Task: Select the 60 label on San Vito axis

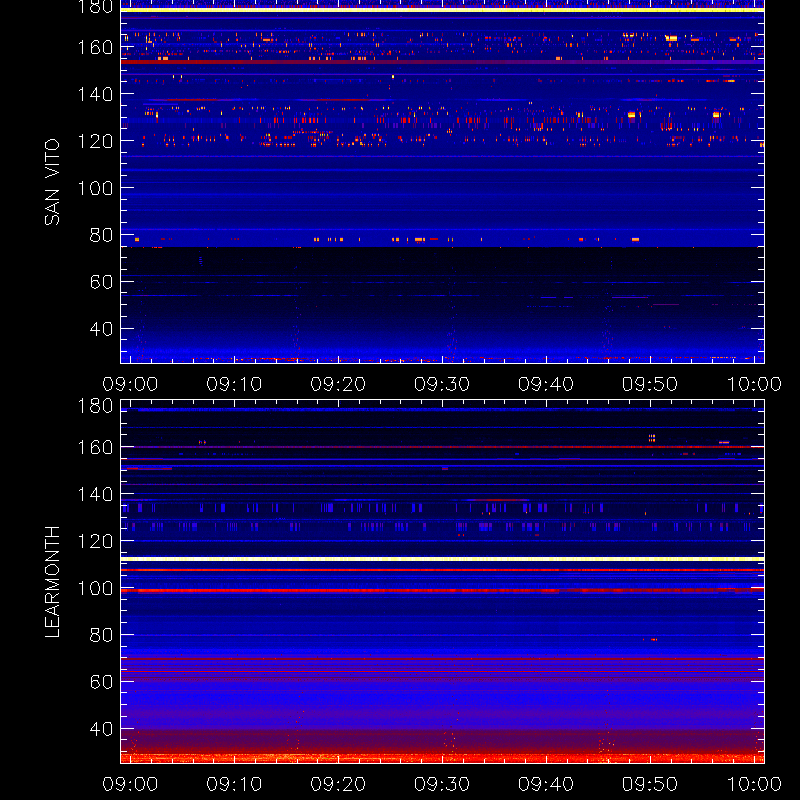Action: point(101,282)
